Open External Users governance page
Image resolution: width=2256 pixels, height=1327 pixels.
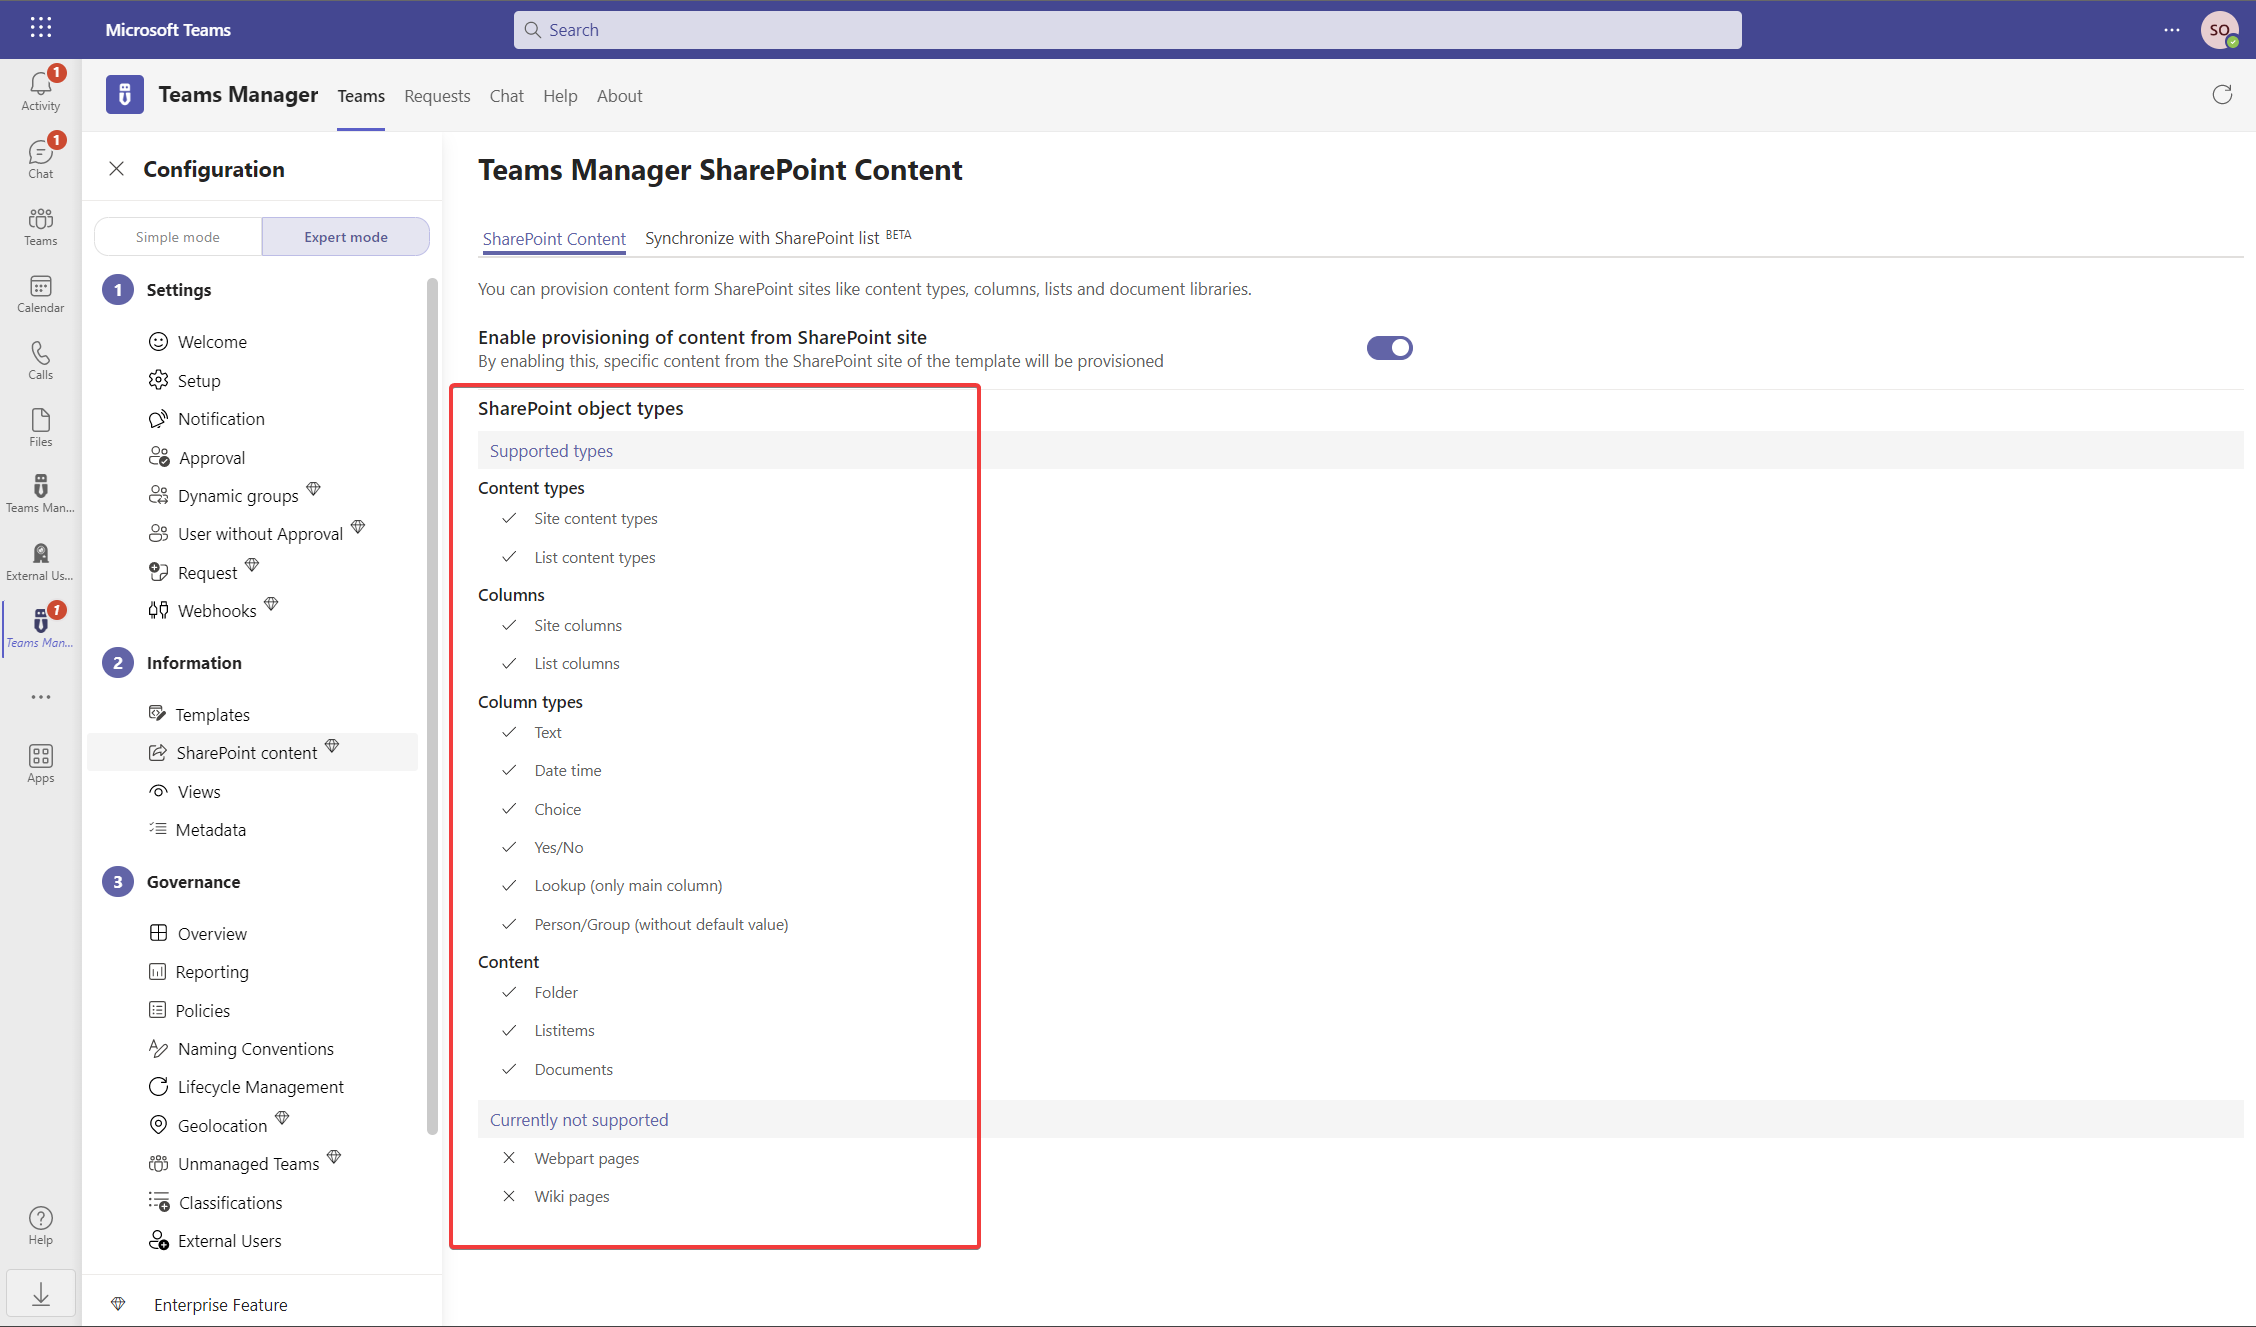215,1241
